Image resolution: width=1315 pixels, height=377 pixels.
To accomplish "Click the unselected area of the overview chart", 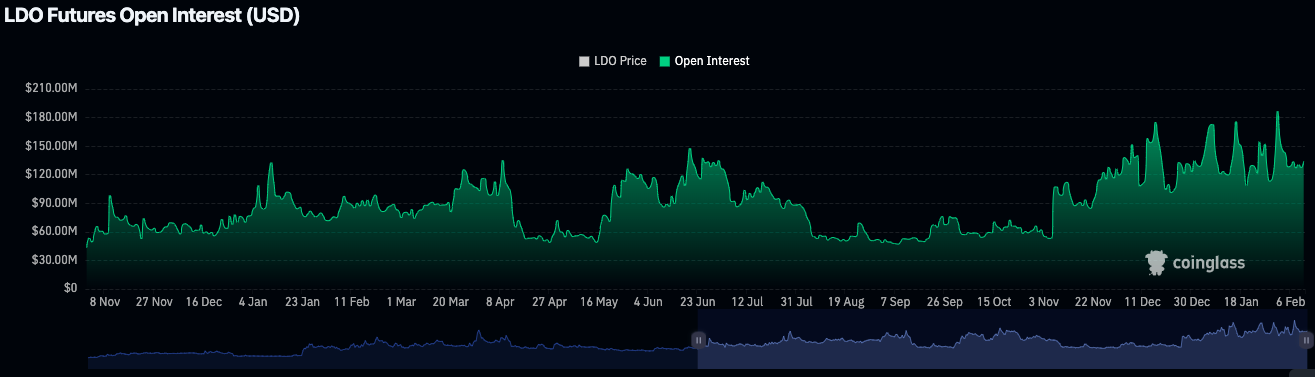I will [x=392, y=340].
